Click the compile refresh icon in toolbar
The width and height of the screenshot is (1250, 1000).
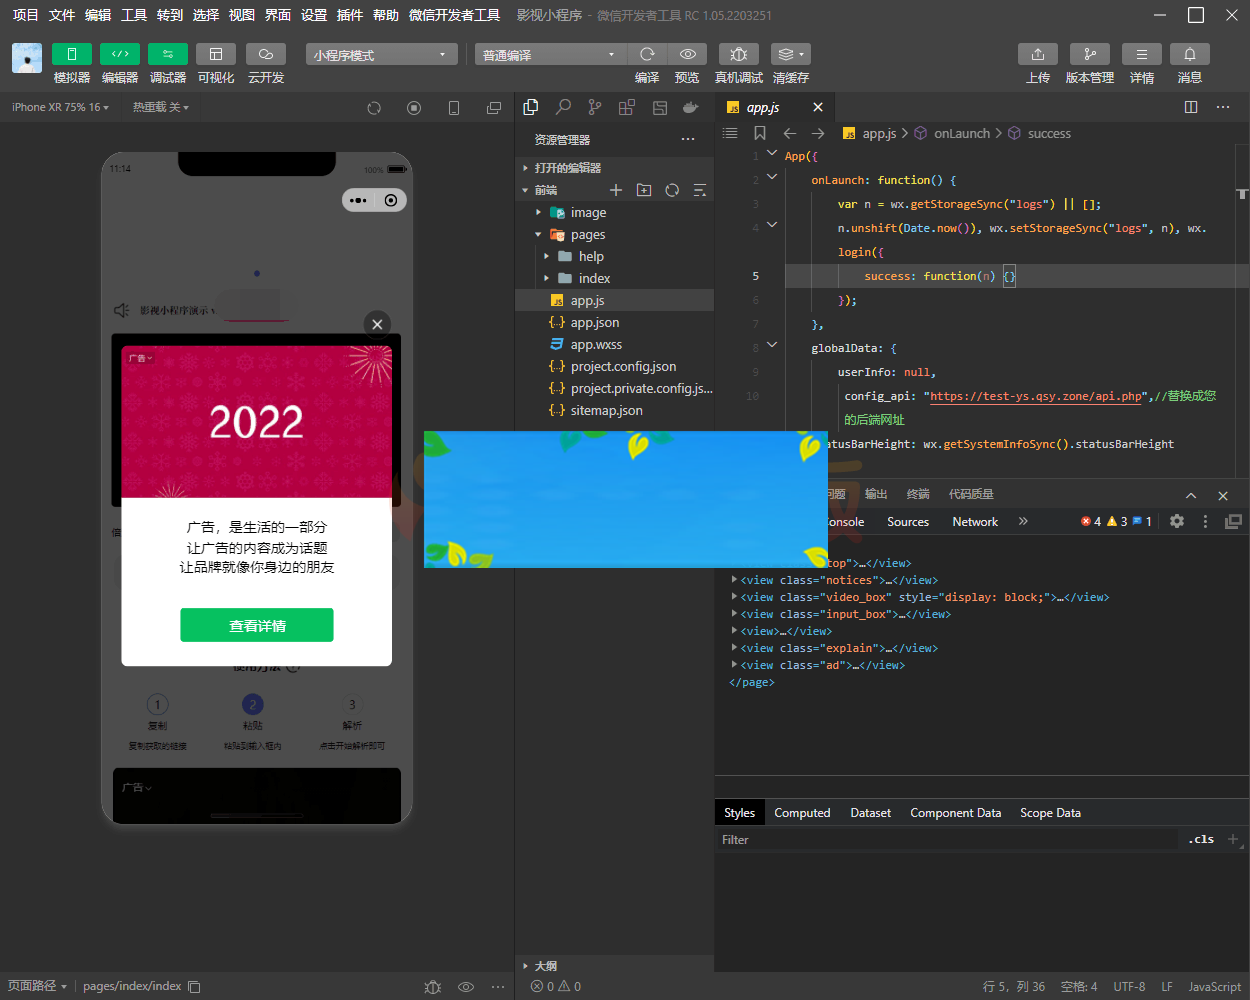point(647,54)
